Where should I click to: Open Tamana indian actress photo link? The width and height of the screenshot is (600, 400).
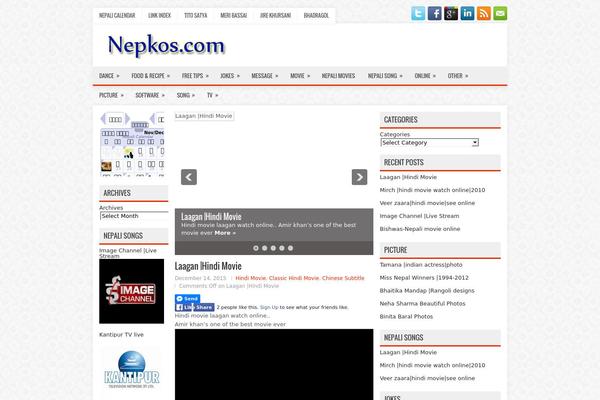(x=421, y=264)
